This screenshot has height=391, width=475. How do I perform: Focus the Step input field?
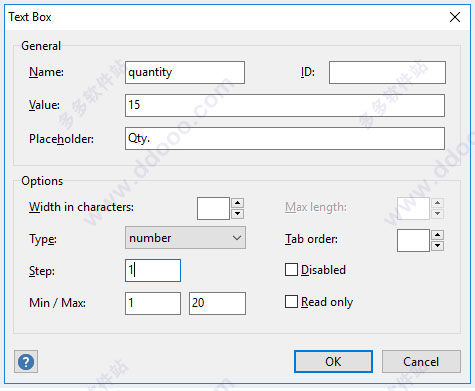153,270
